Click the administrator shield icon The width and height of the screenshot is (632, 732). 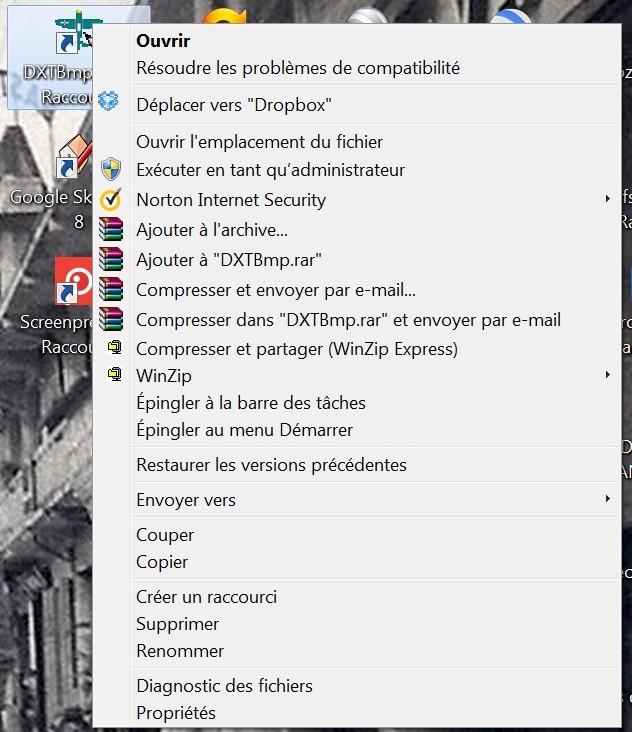click(111, 169)
